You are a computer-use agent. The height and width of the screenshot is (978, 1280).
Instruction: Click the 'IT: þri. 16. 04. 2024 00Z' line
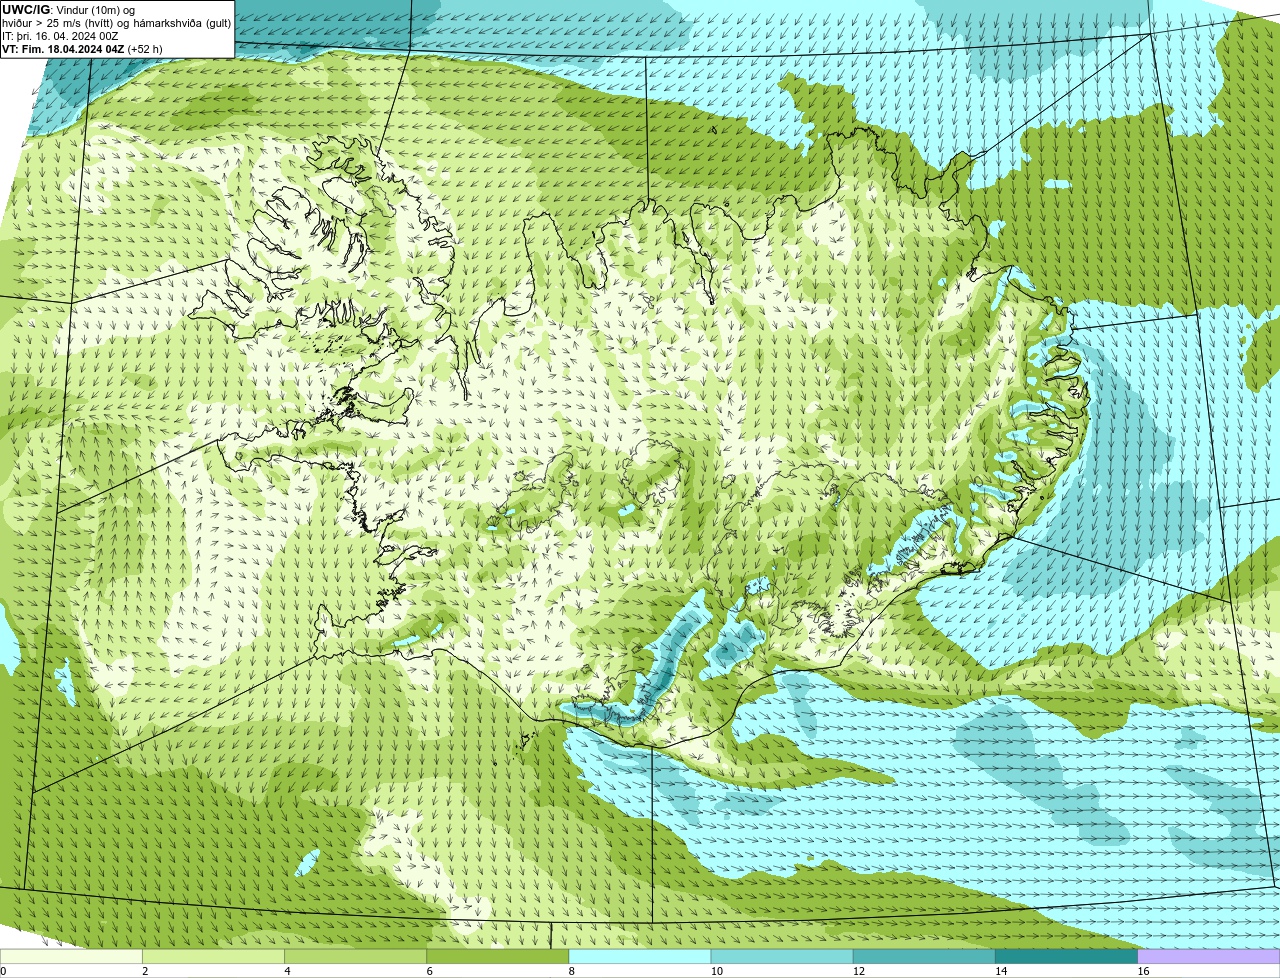coord(60,36)
